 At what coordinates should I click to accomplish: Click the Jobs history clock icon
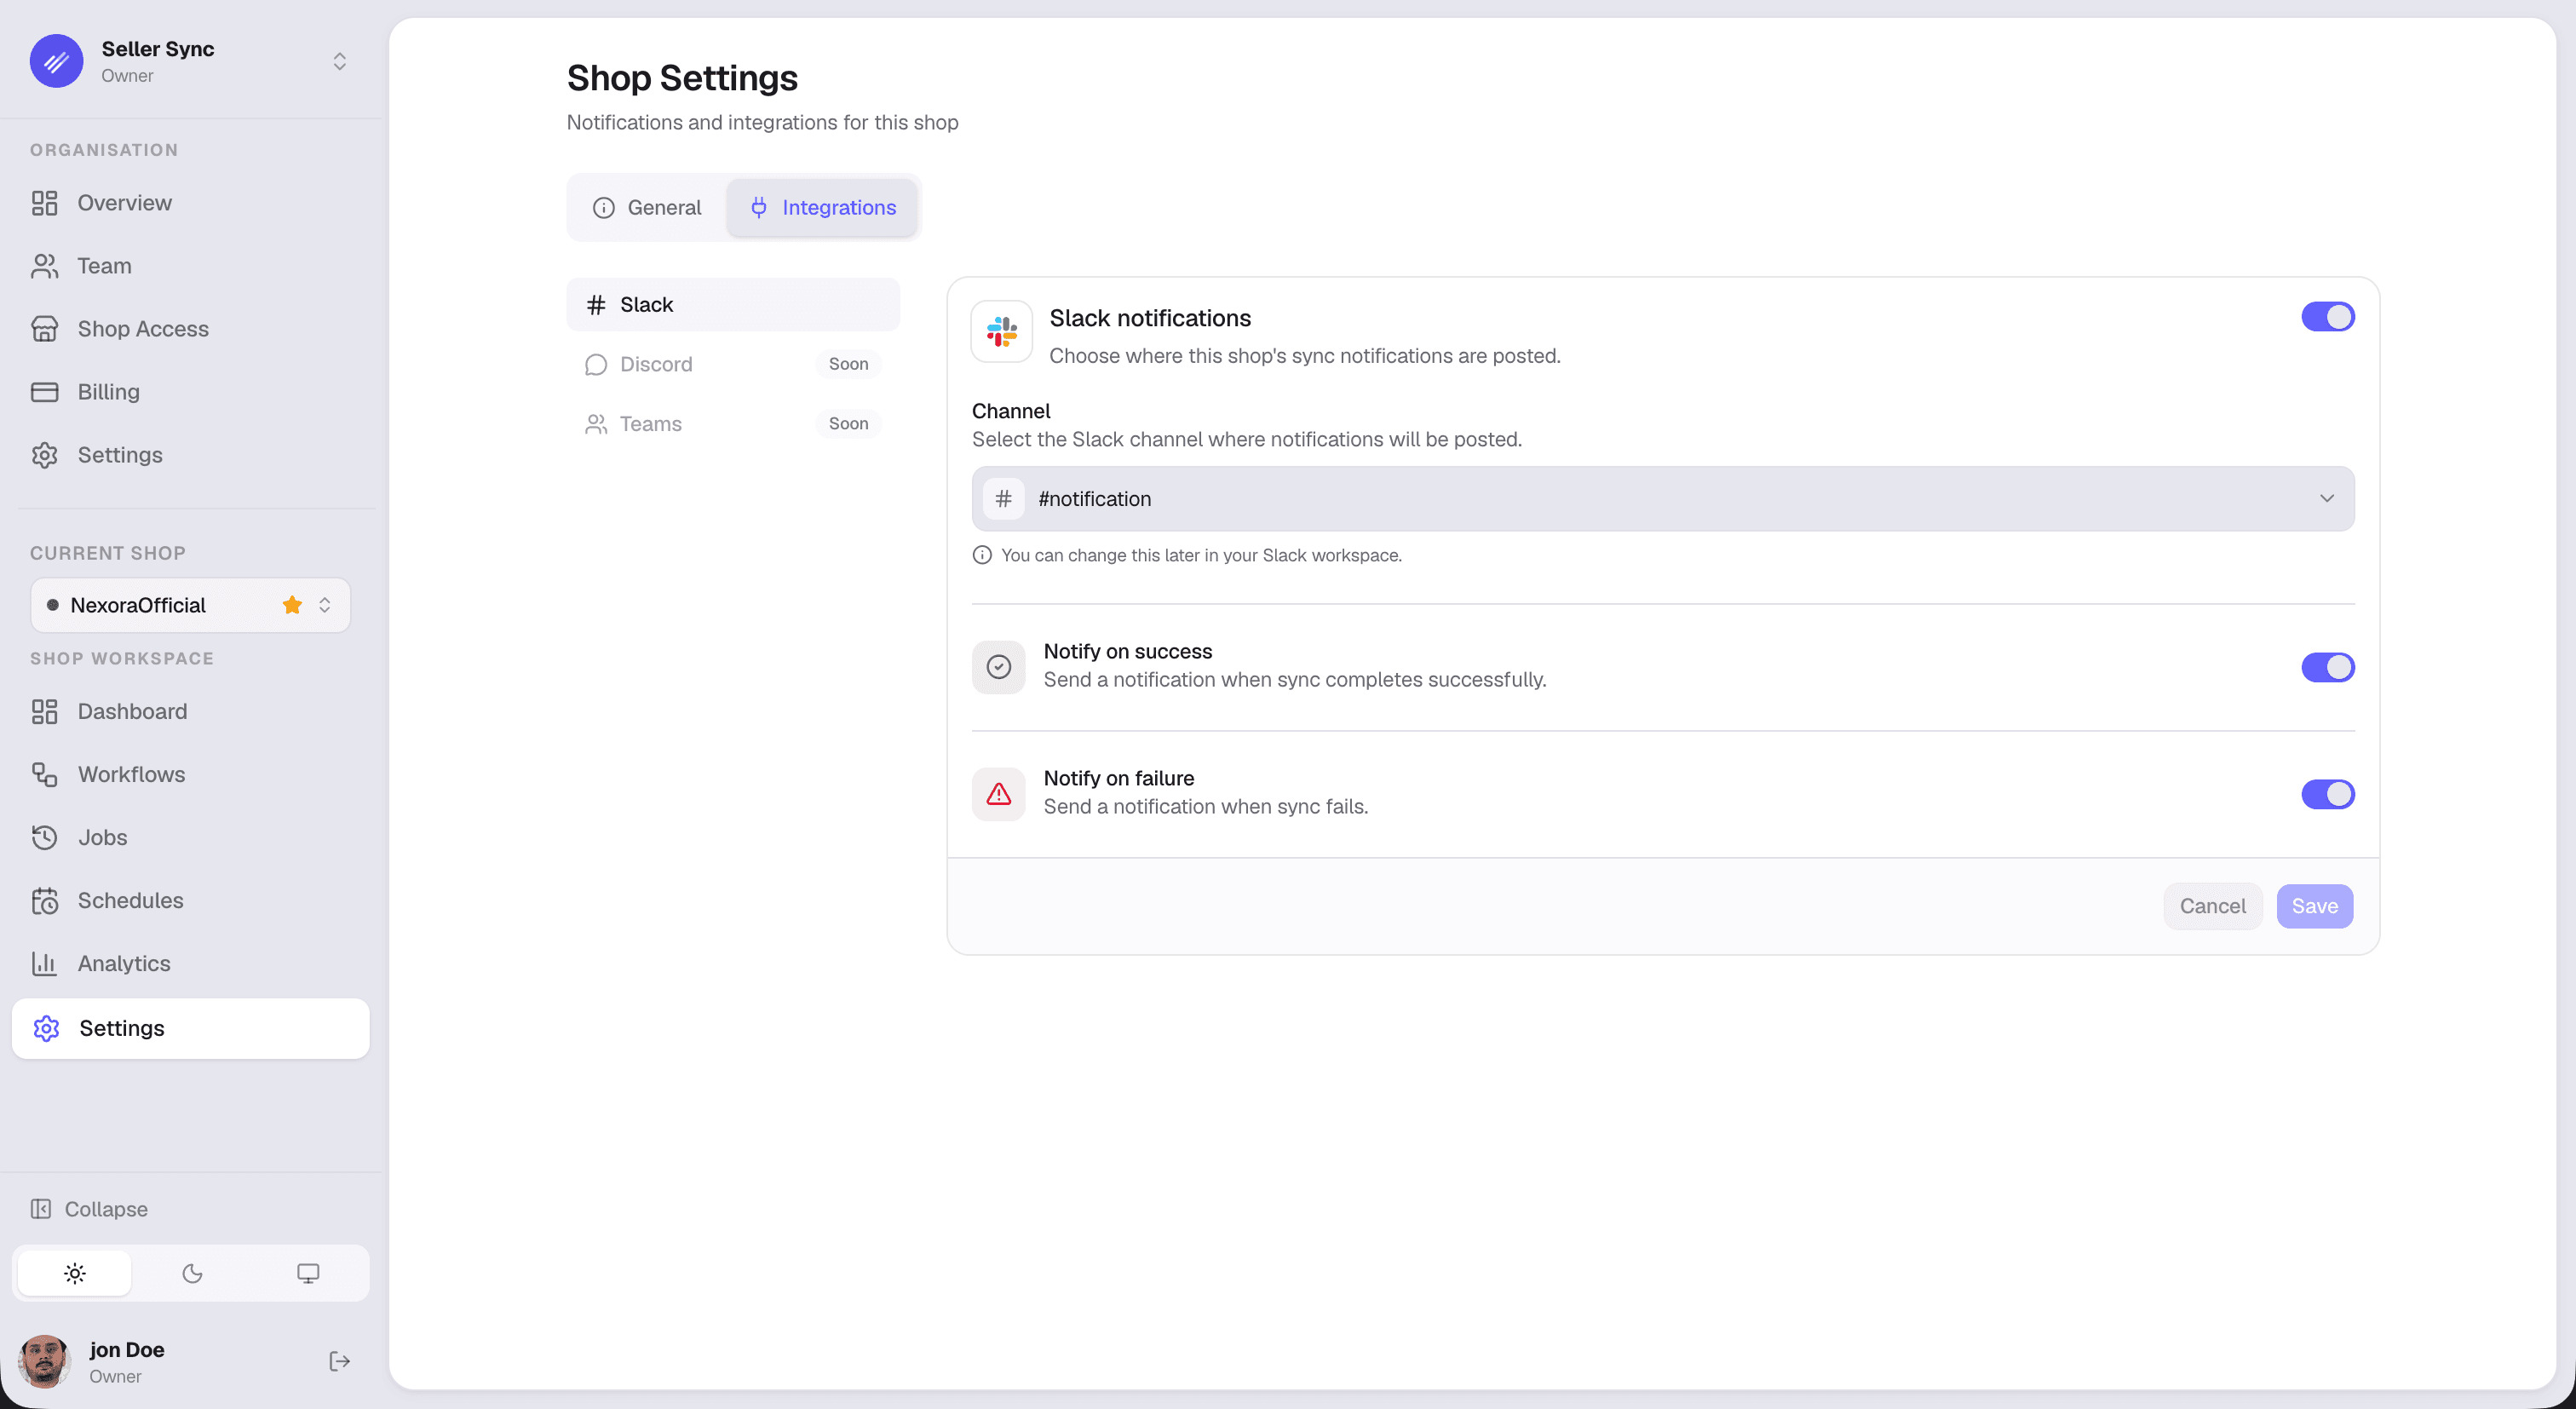pyautogui.click(x=45, y=838)
